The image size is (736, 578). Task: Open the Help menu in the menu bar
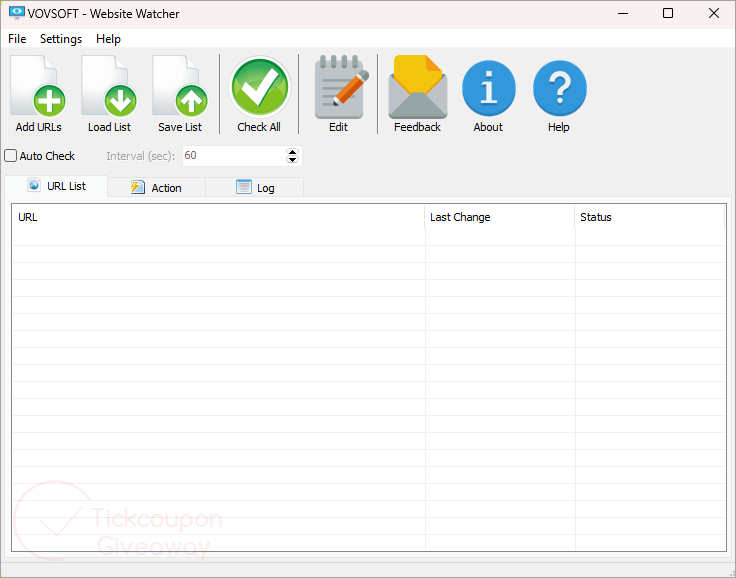click(x=108, y=39)
